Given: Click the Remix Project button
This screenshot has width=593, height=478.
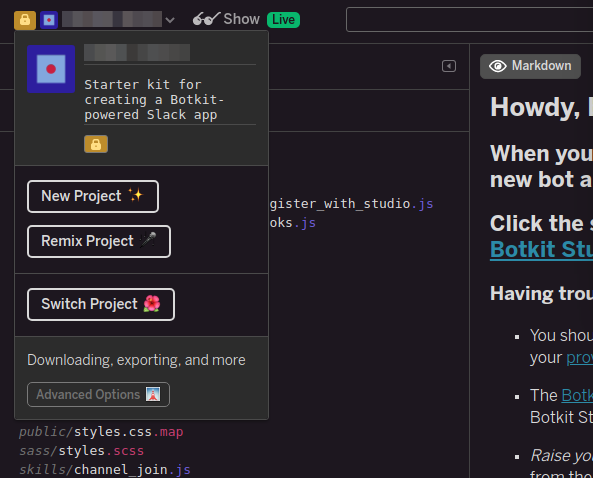Looking at the screenshot, I should point(99,241).
